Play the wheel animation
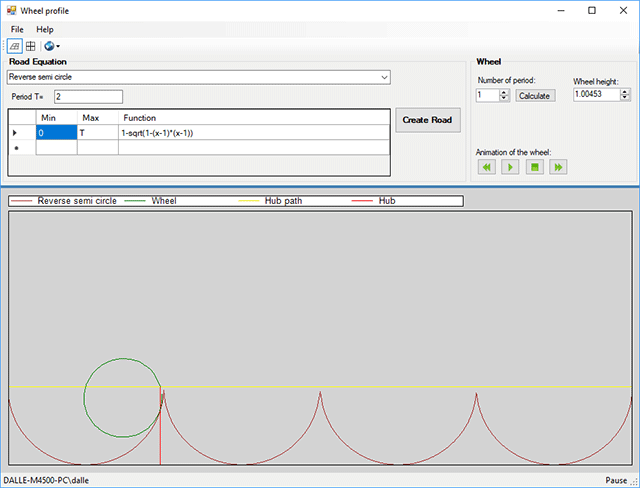The height and width of the screenshot is (488, 640). 510,167
